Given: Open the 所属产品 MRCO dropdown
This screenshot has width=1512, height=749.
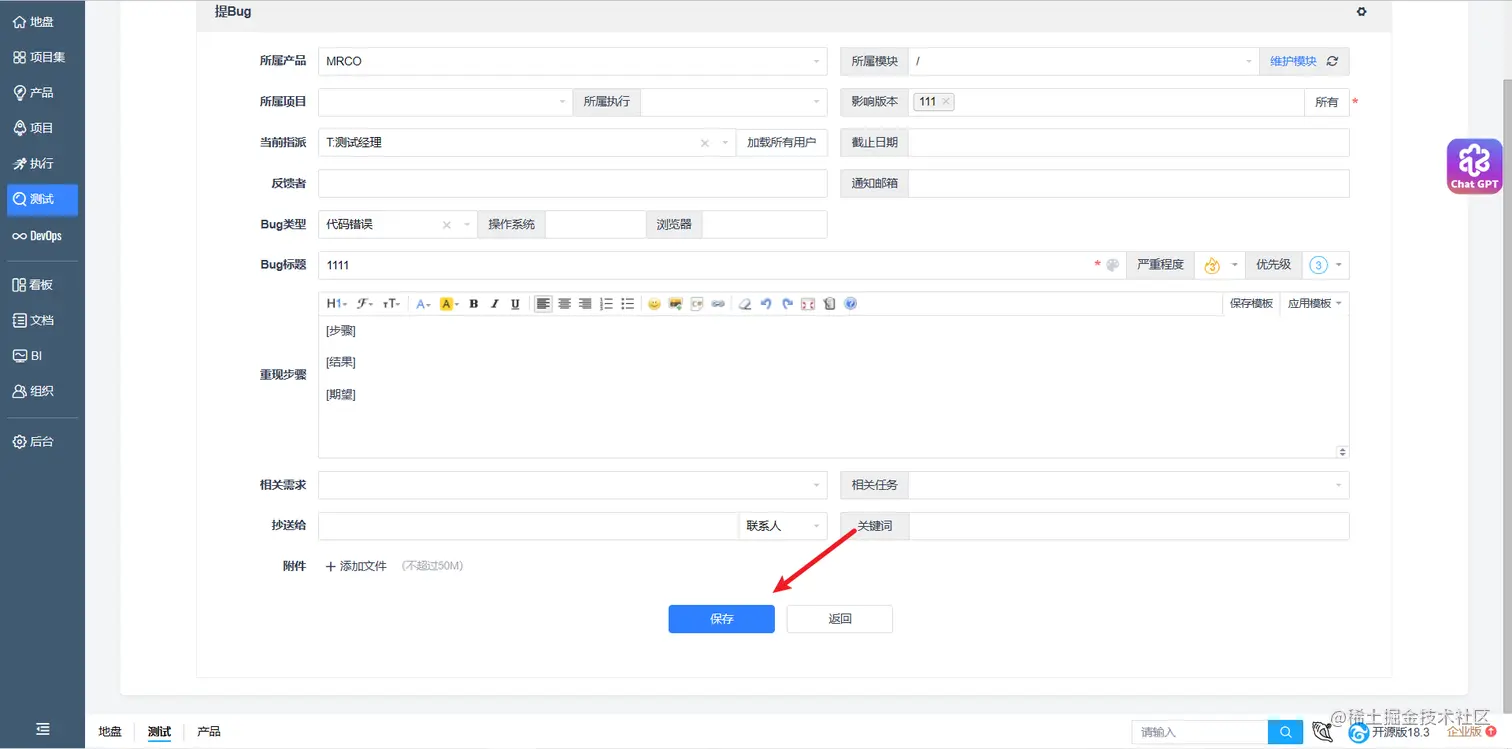Looking at the screenshot, I should tap(573, 61).
